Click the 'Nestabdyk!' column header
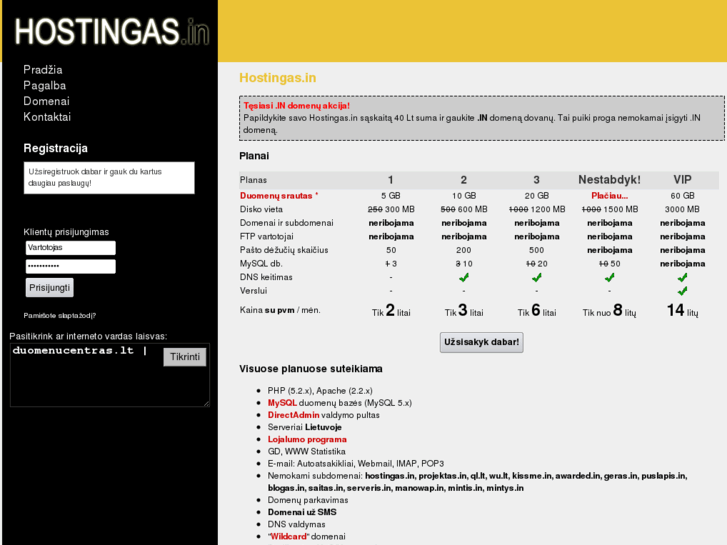The image size is (727, 545). click(609, 180)
